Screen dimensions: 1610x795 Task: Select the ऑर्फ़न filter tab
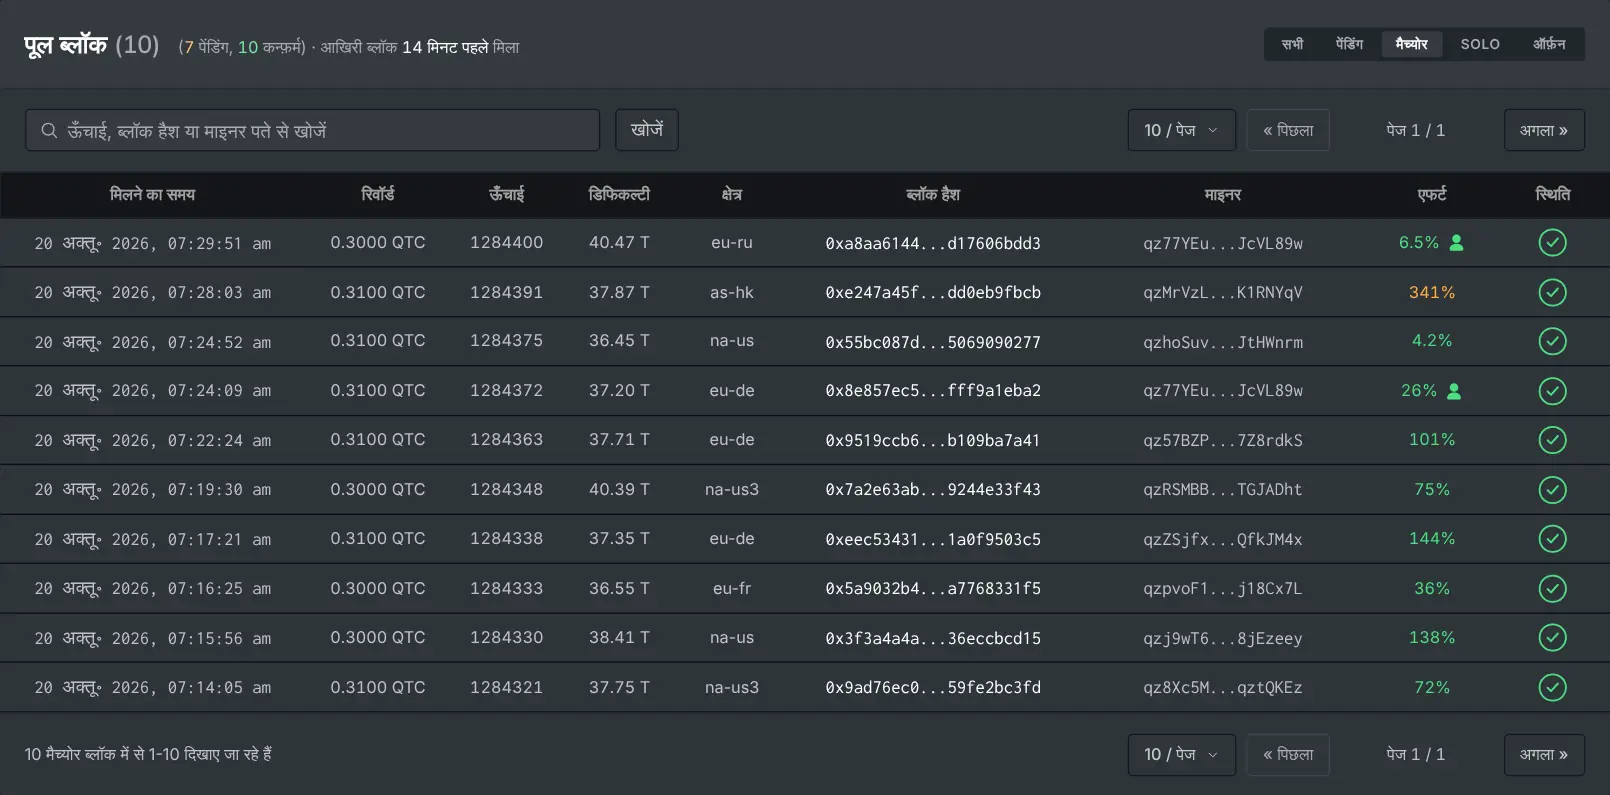(1549, 44)
